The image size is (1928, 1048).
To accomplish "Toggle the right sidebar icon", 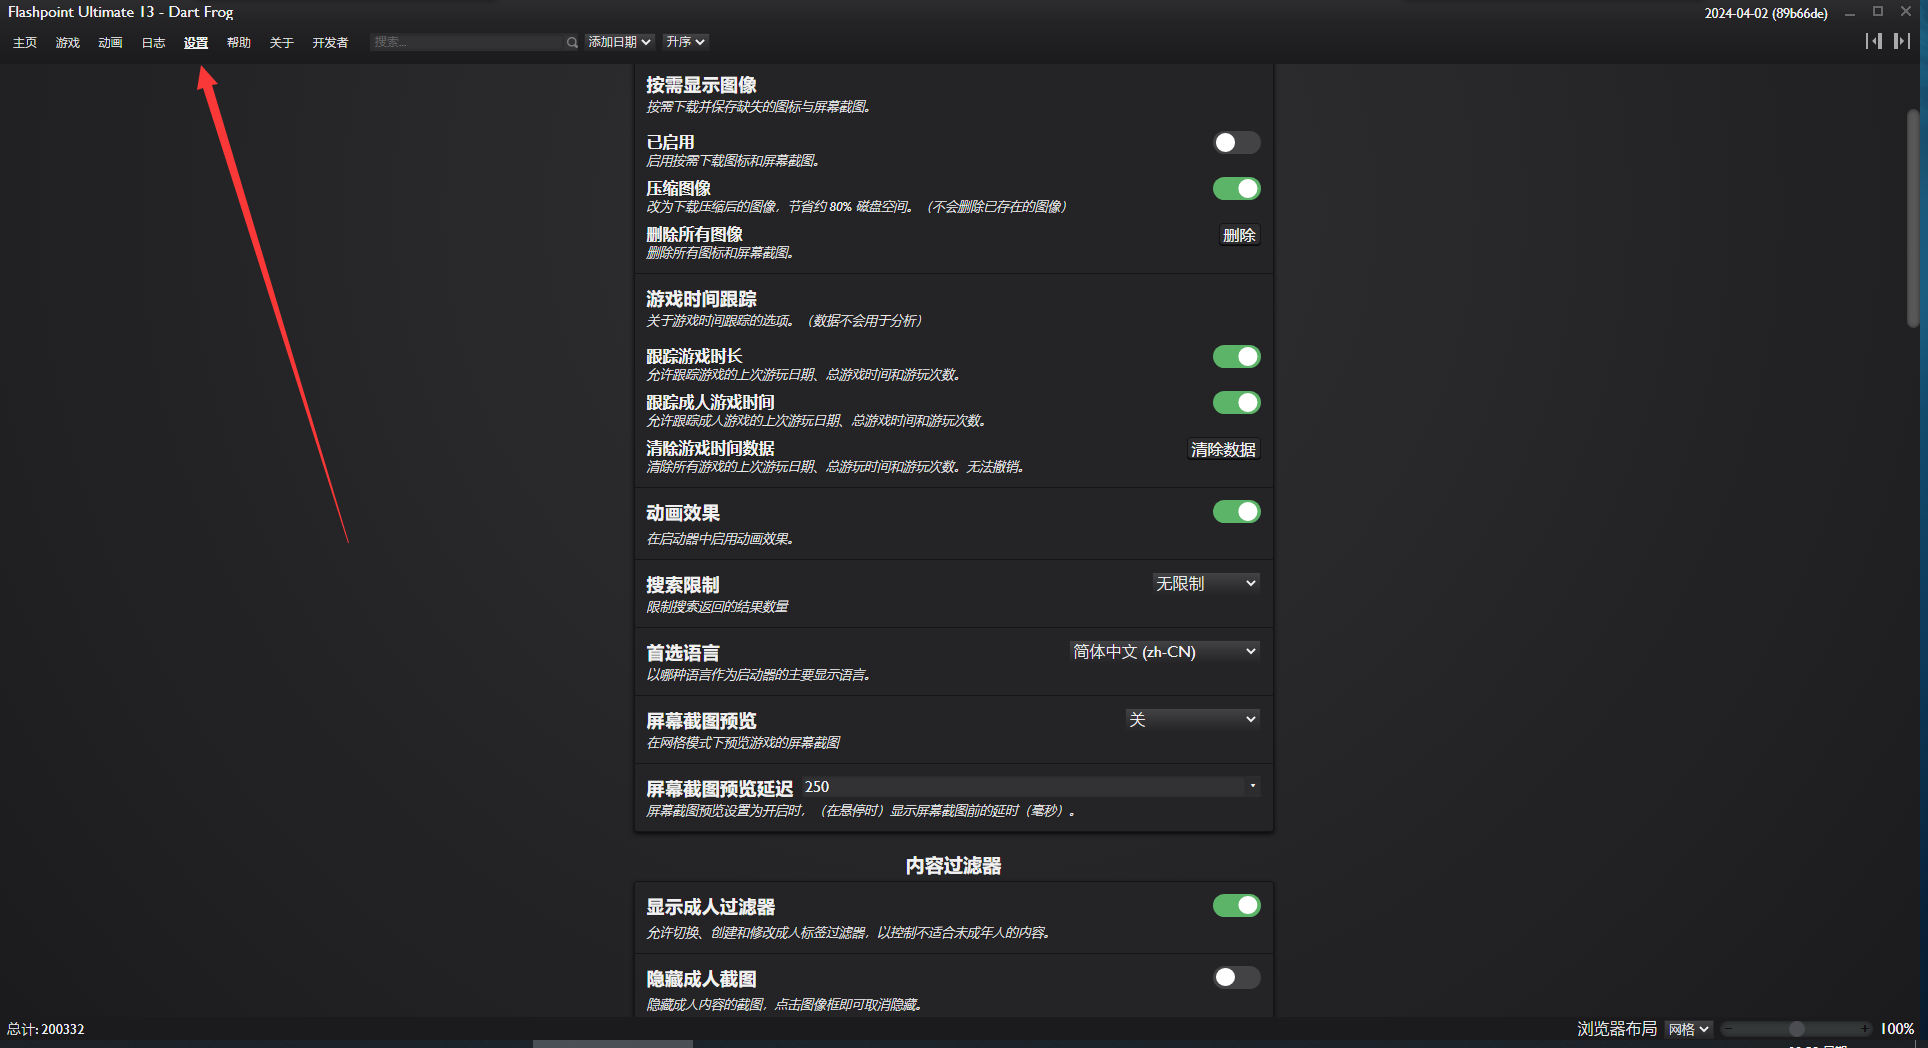I will (1902, 41).
